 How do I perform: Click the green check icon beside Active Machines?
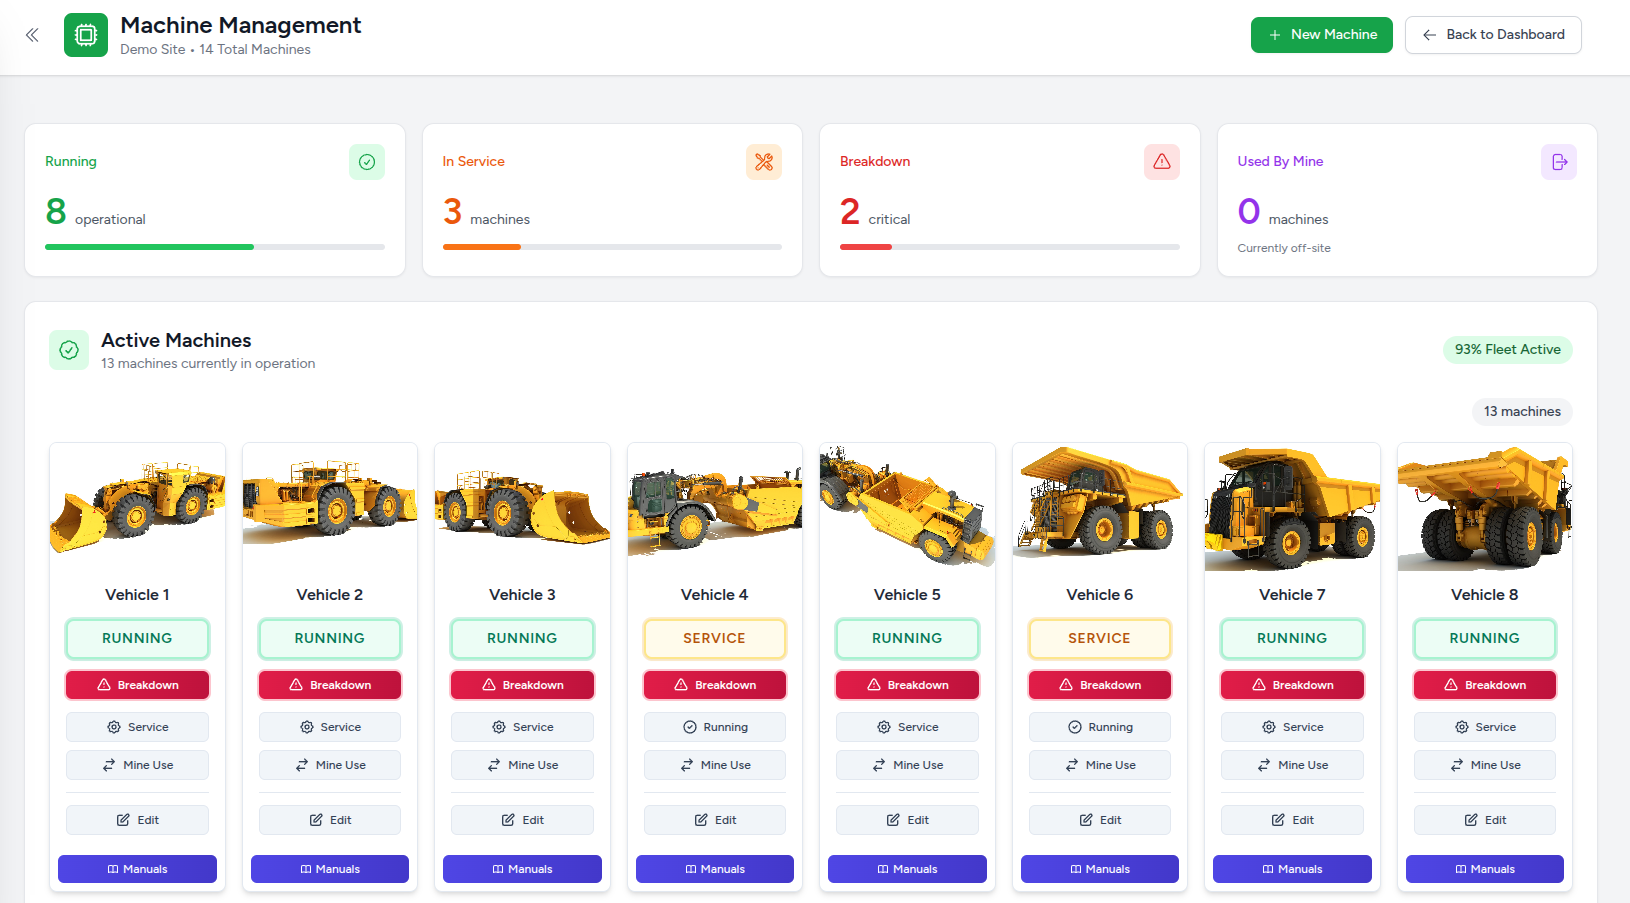point(68,350)
